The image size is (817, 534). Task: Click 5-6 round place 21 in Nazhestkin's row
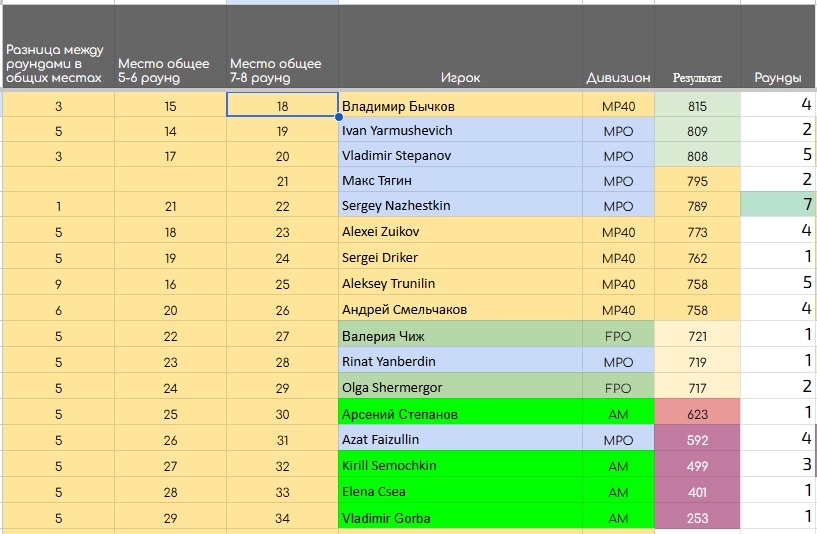(170, 205)
